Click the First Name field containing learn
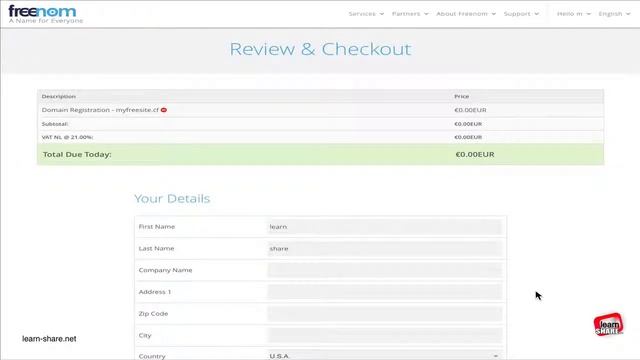The width and height of the screenshot is (640, 360). 384,227
